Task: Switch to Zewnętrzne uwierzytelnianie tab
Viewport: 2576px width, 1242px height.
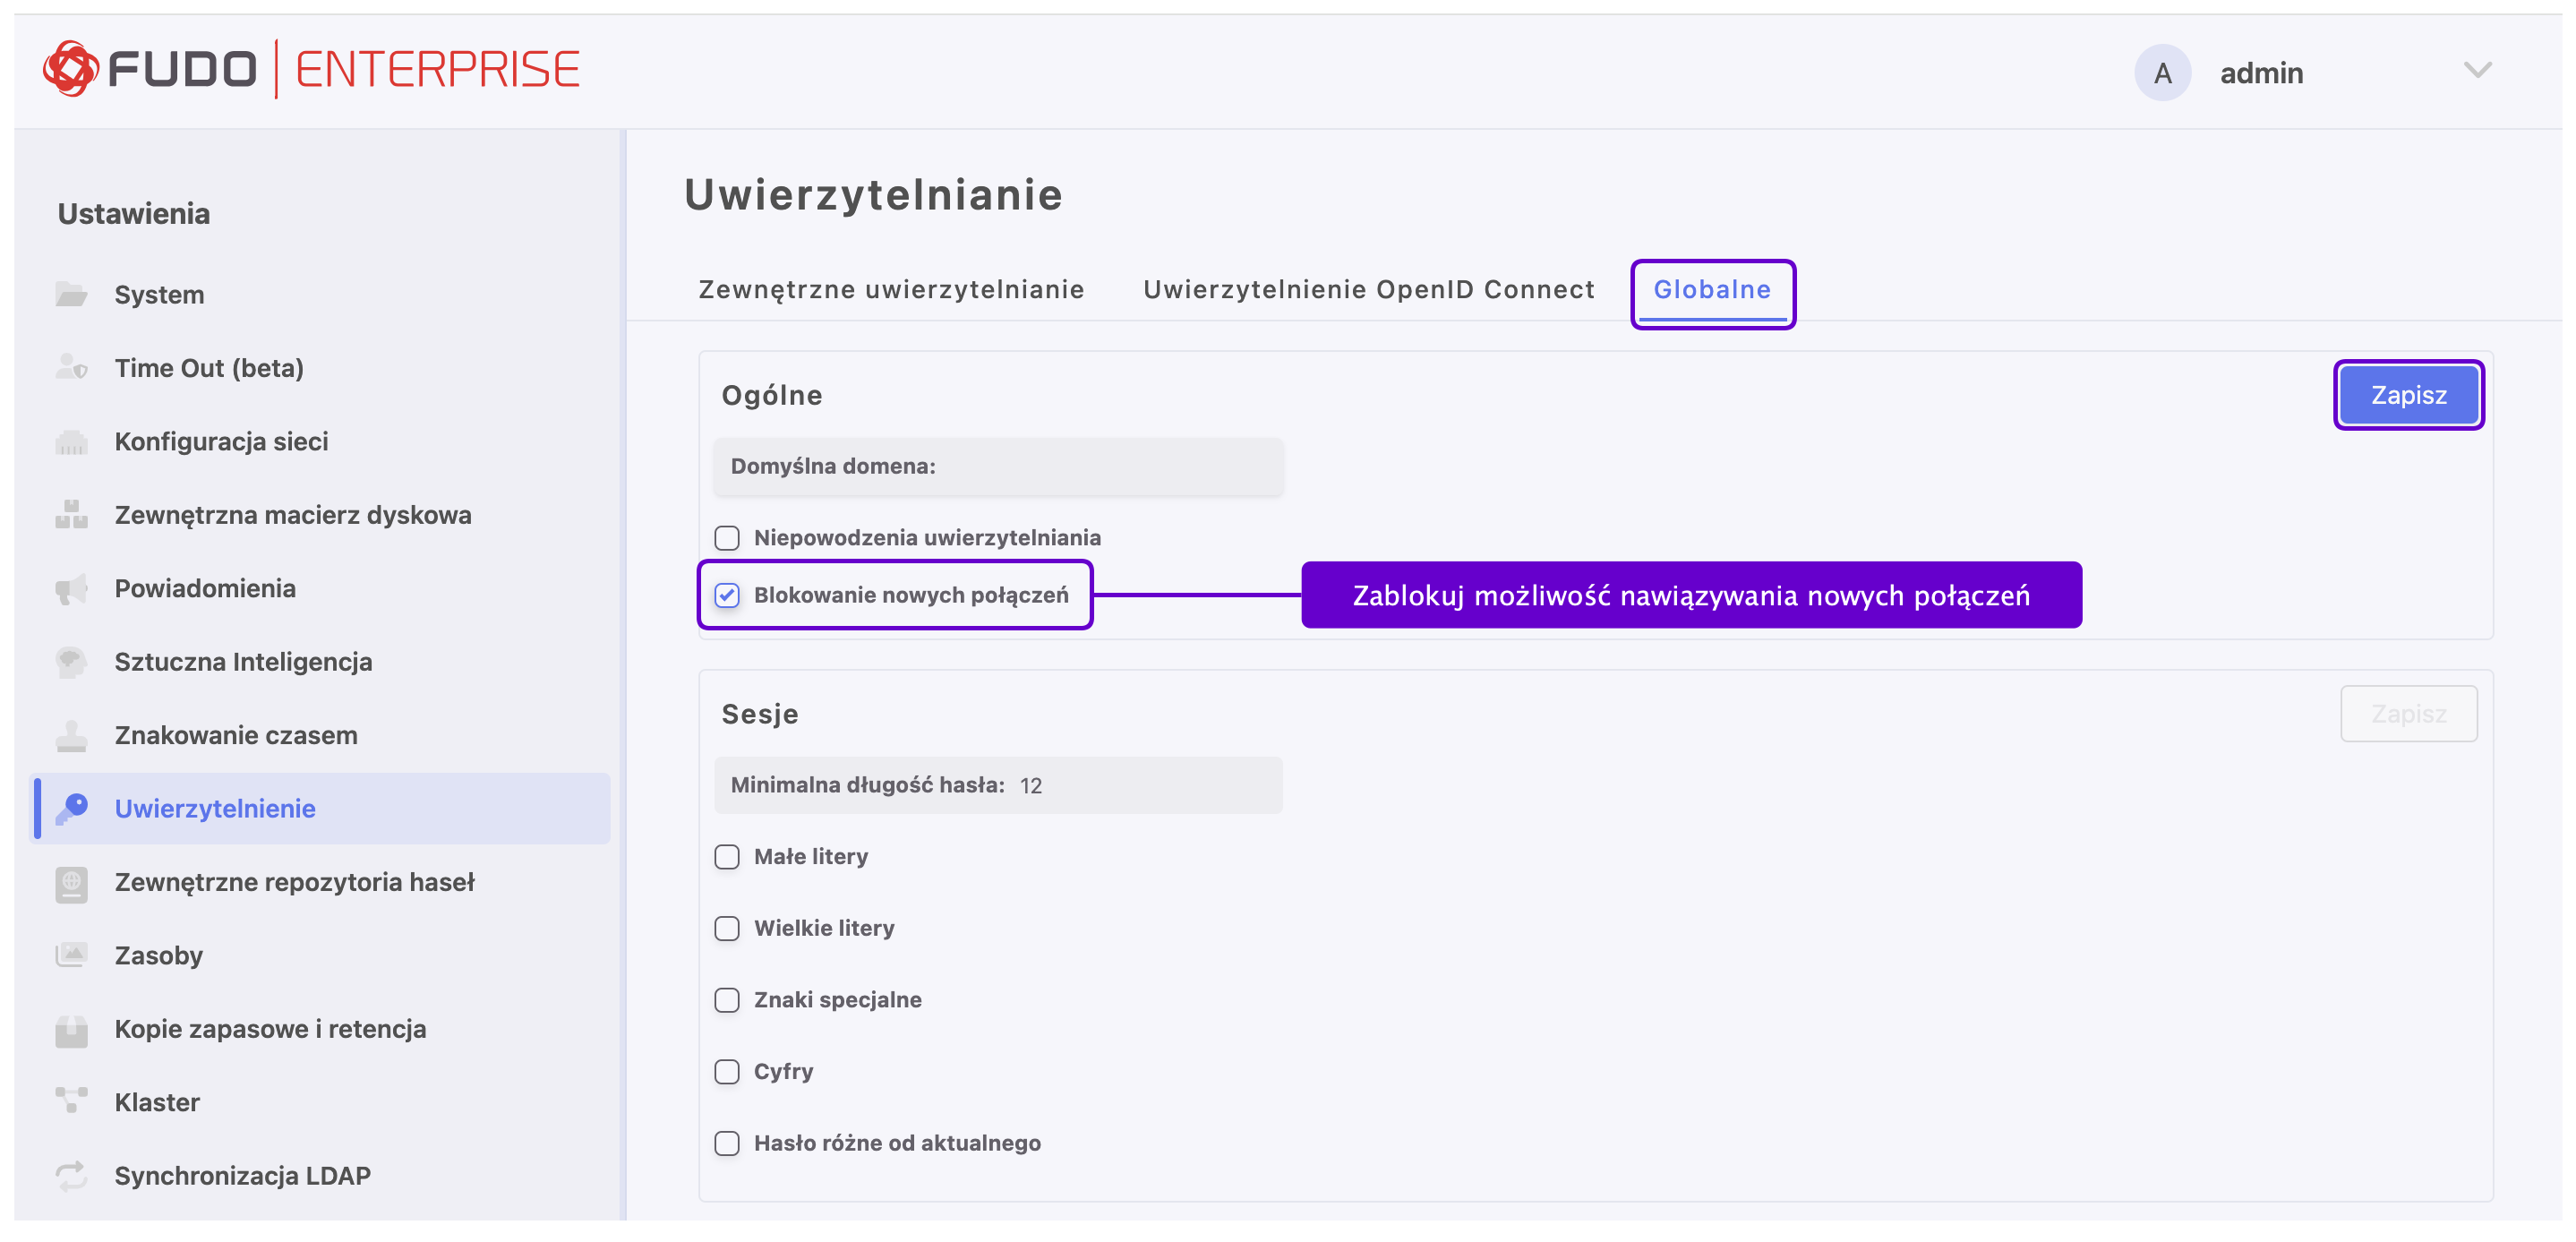Action: pyautogui.click(x=891, y=290)
